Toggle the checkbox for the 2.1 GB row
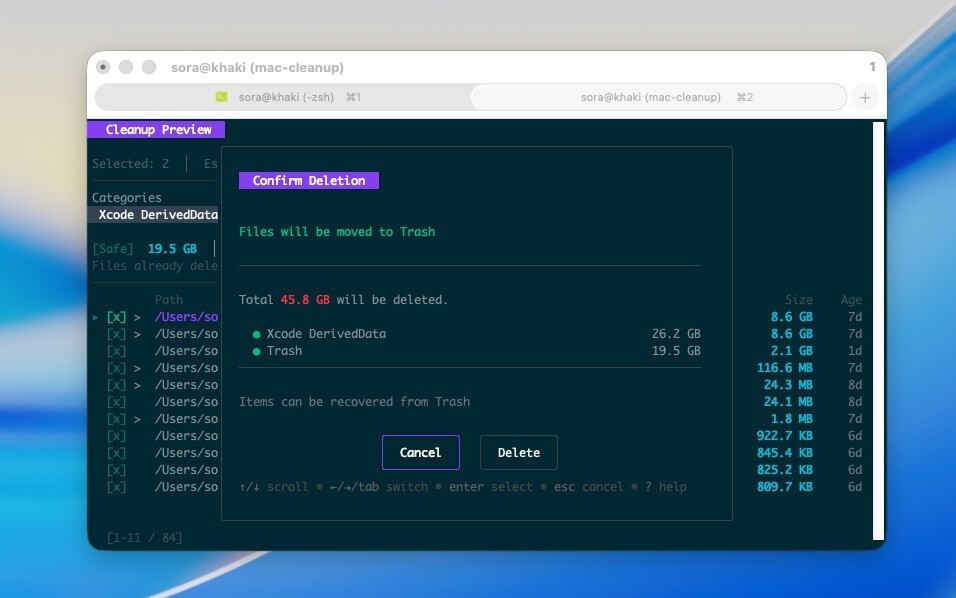956x598 pixels. click(116, 351)
